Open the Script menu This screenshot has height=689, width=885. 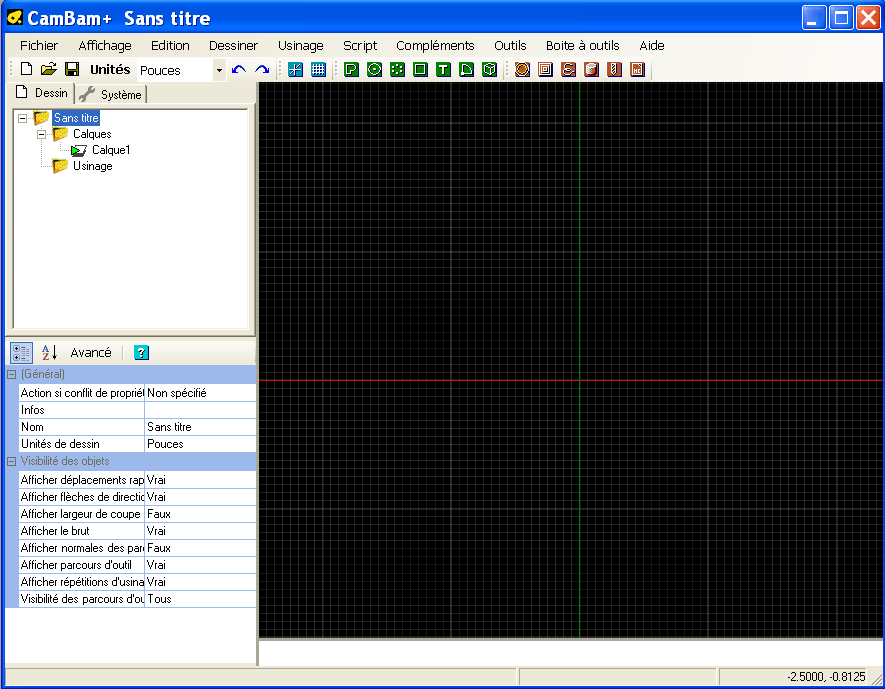click(360, 46)
